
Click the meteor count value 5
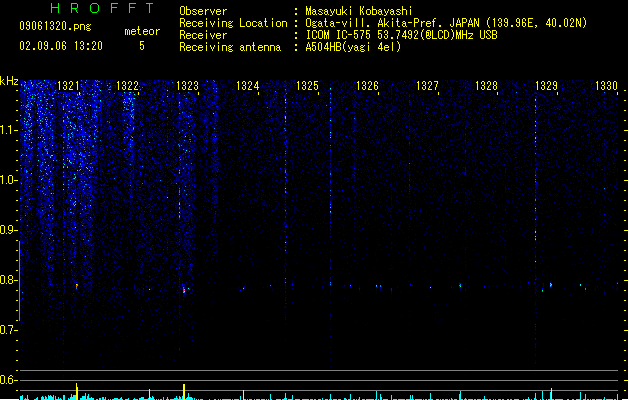pyautogui.click(x=142, y=46)
